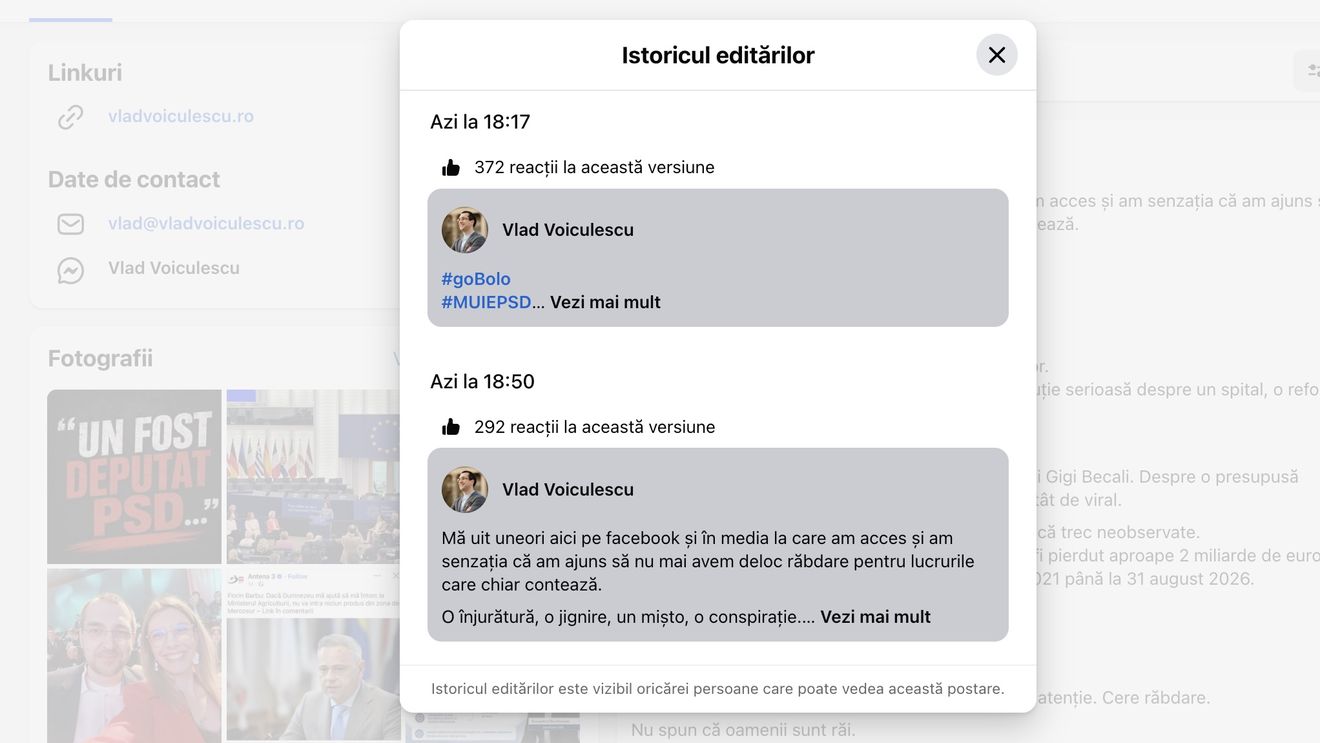The image size is (1320, 743).
Task: Select the 372 reacții la această versiune text
Action: click(594, 167)
